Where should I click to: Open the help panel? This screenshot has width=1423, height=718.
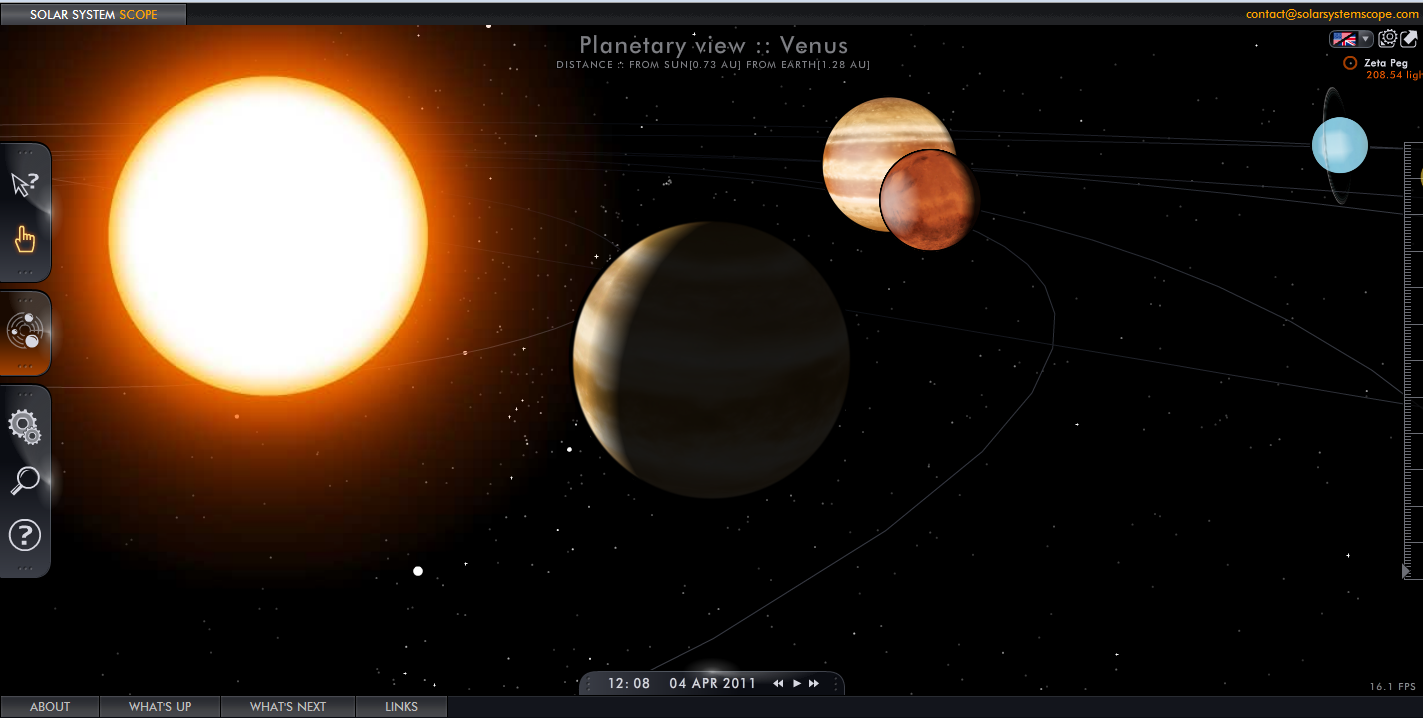coord(25,535)
